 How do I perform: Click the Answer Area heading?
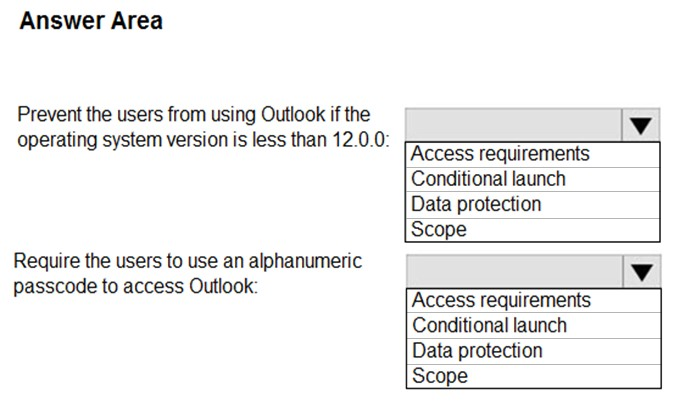click(91, 21)
